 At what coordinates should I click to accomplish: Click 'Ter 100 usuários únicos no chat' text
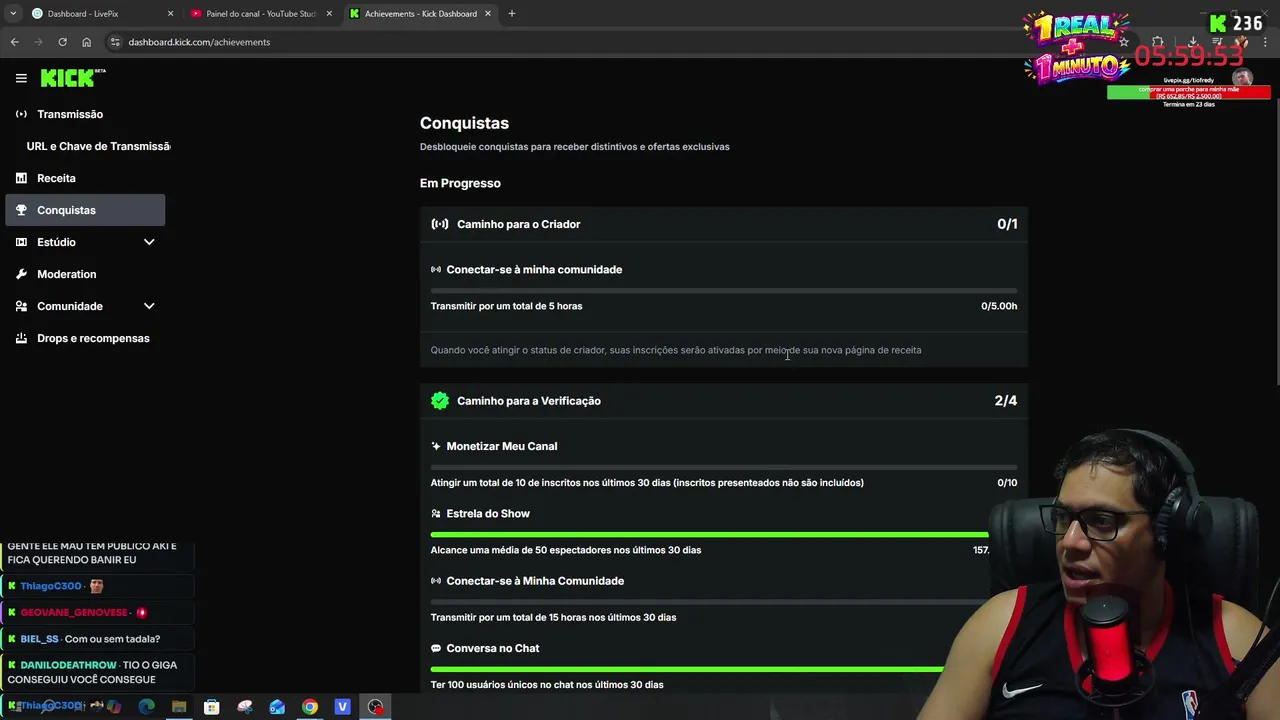coord(547,685)
